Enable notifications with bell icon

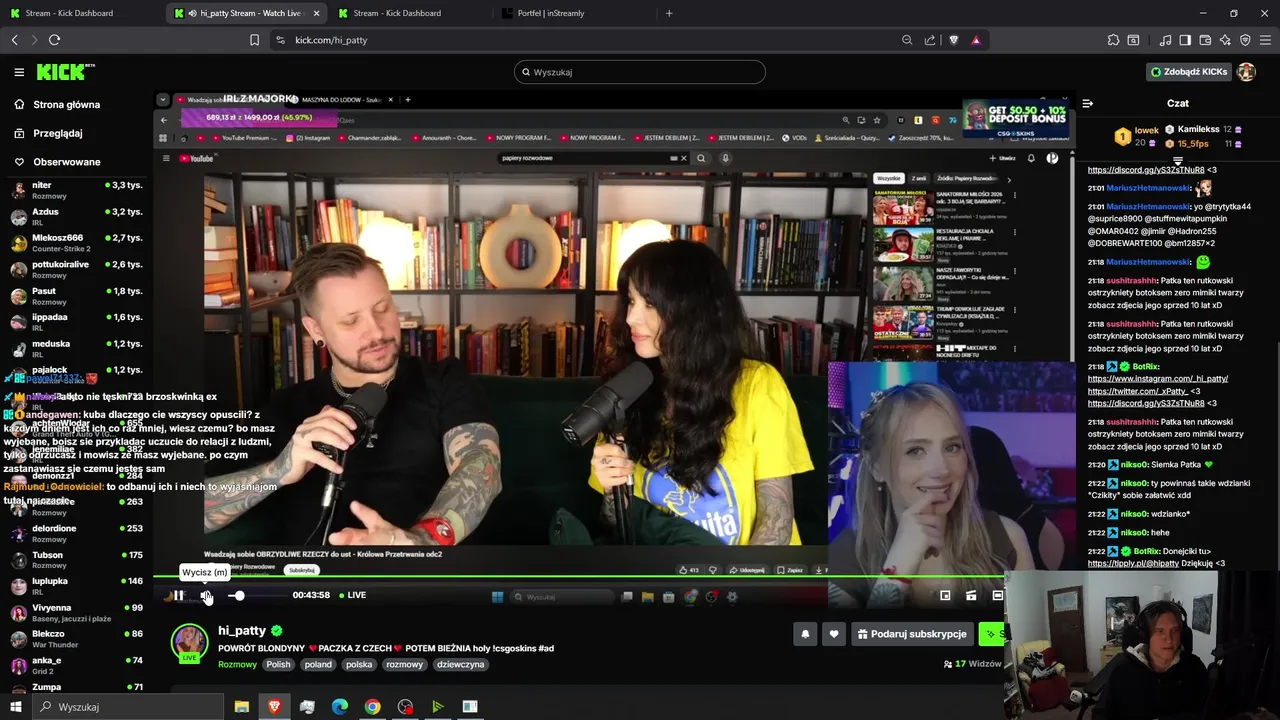pyautogui.click(x=805, y=634)
